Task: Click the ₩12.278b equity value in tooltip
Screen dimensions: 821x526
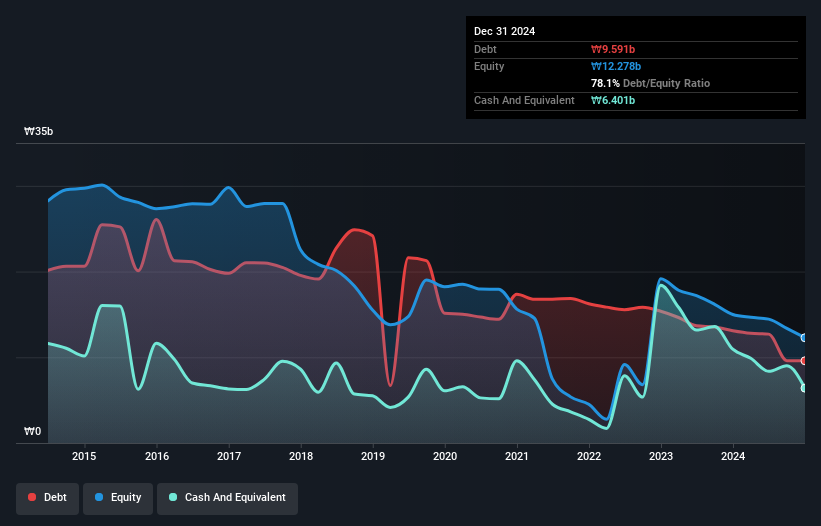Action: [616, 66]
